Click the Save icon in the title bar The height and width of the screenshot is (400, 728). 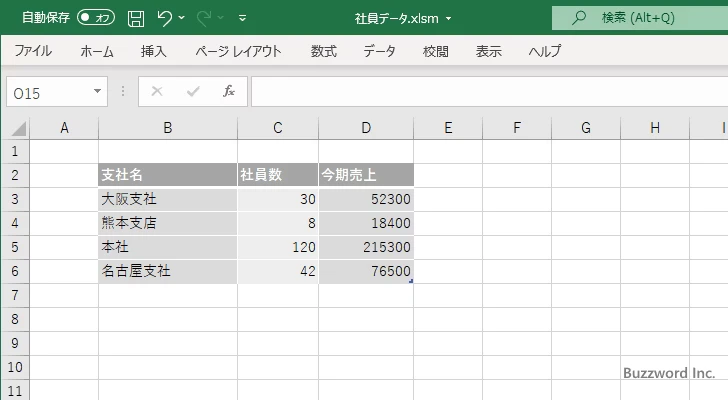(136, 19)
